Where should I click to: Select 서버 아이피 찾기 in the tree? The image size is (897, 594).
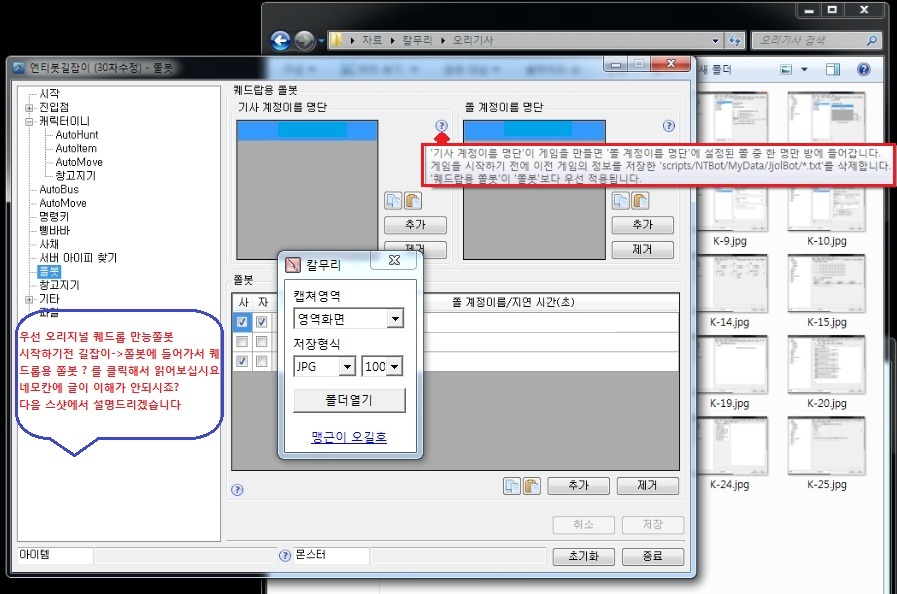pos(78,258)
